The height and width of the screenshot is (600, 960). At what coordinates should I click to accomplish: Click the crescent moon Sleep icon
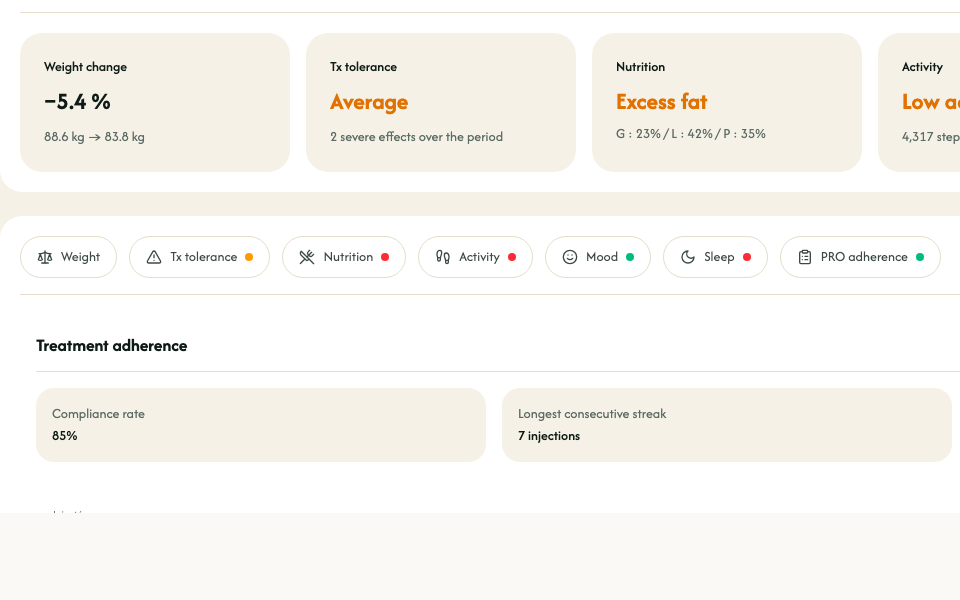click(x=688, y=257)
